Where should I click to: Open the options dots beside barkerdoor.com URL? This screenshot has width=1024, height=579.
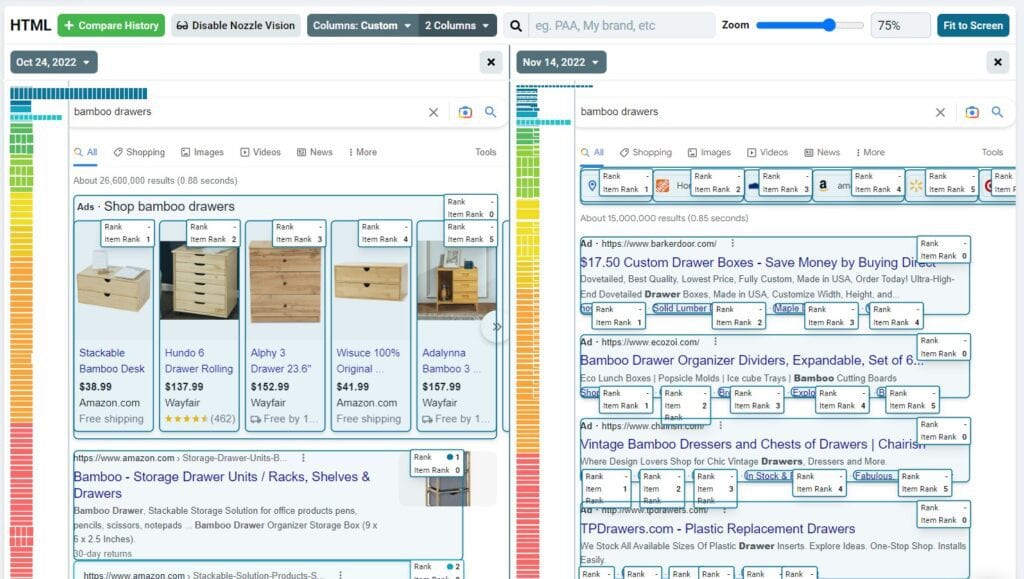coord(732,243)
